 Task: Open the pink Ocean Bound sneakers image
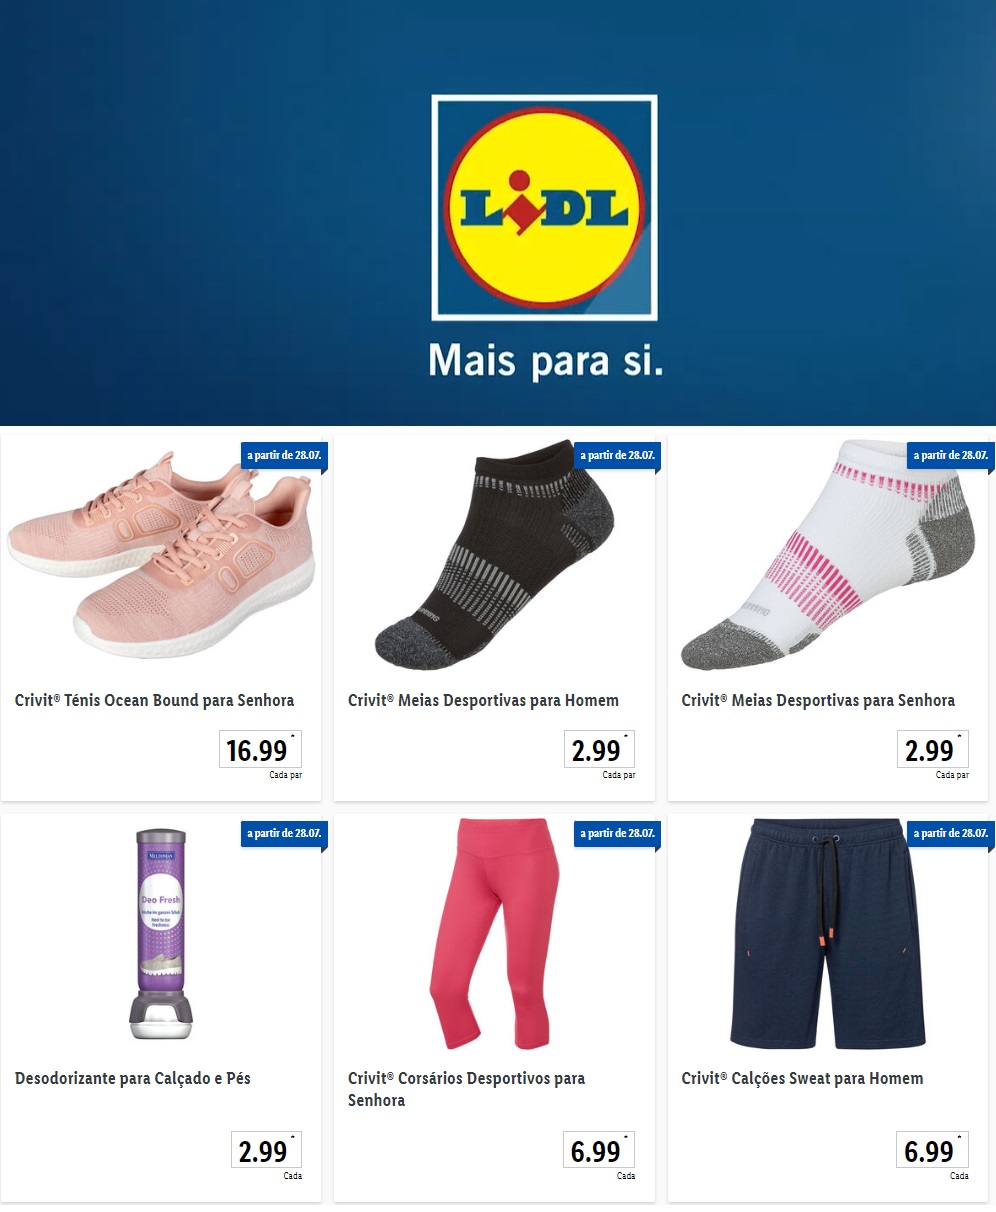click(161, 553)
